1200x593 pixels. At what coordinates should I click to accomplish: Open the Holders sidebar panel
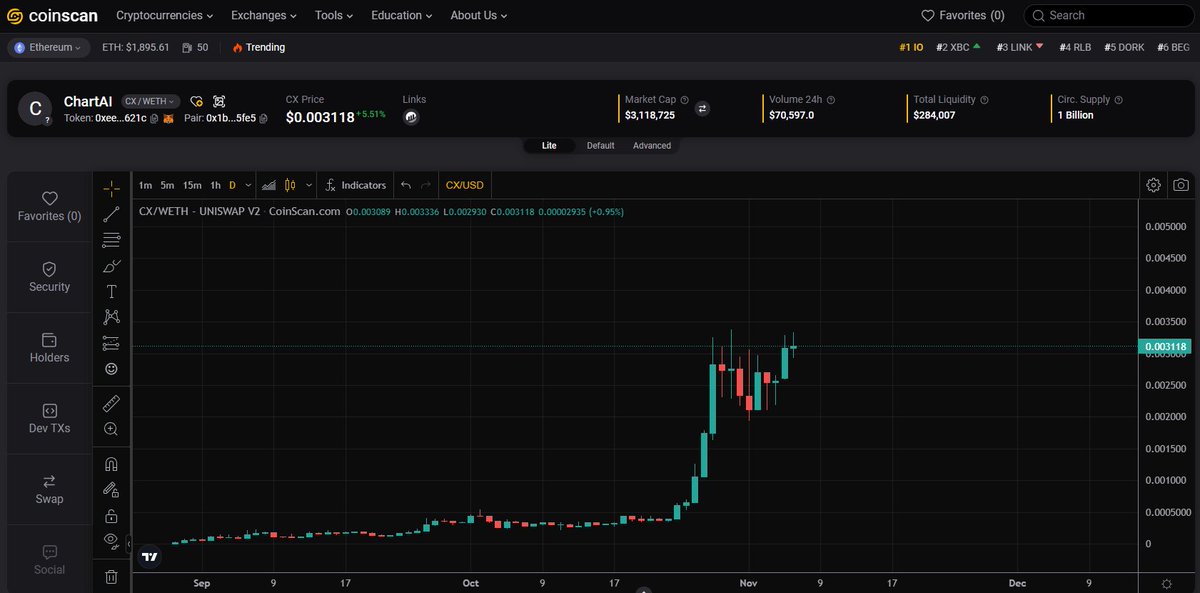(x=49, y=348)
